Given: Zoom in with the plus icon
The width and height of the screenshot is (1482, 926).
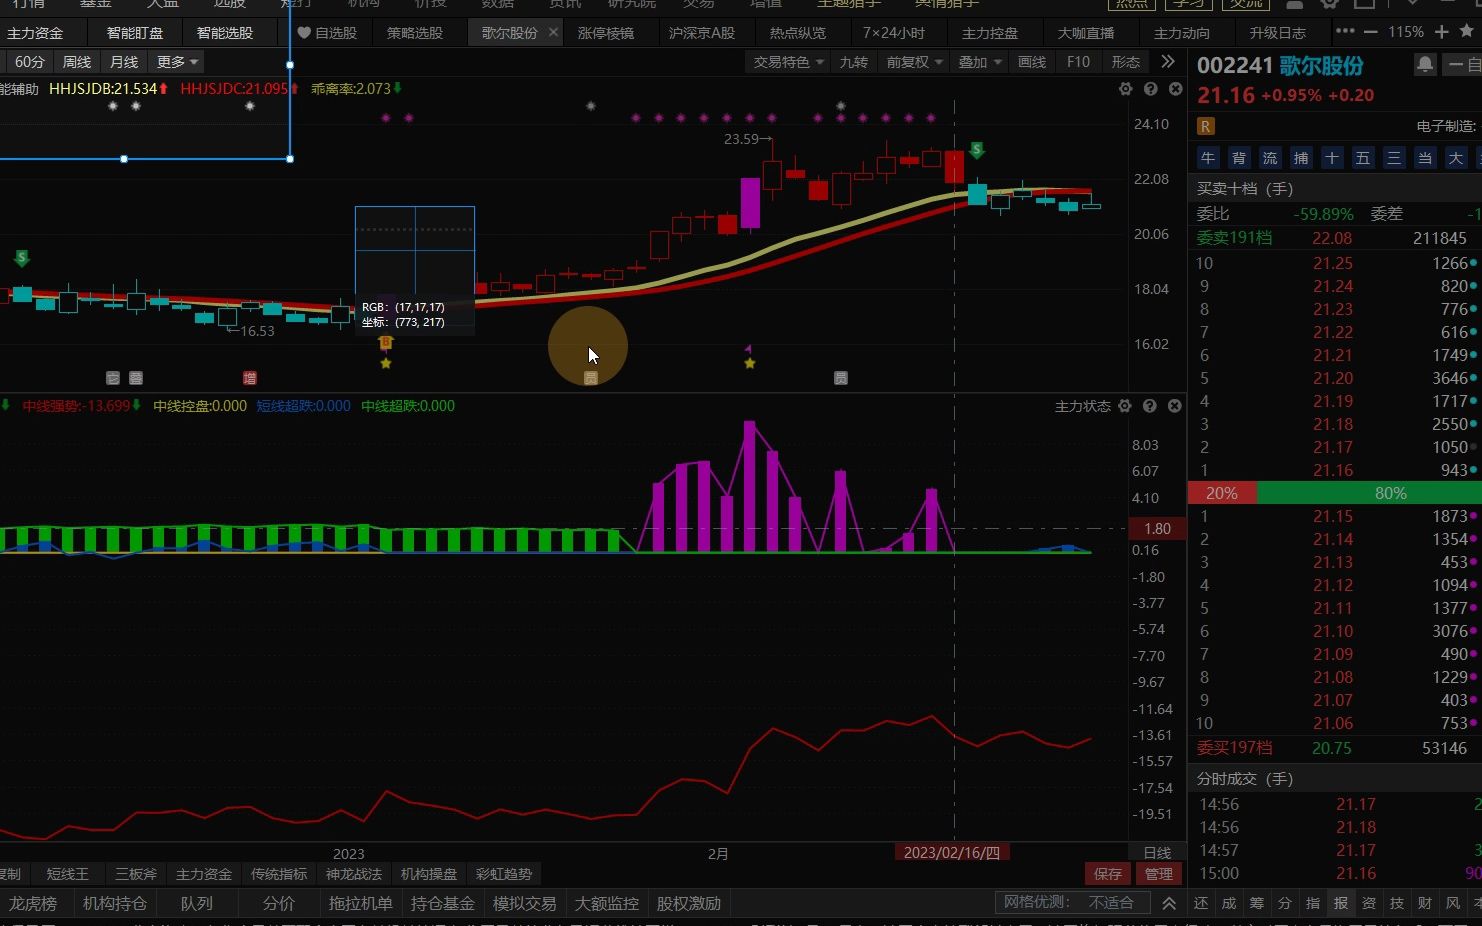Looking at the screenshot, I should [1442, 32].
